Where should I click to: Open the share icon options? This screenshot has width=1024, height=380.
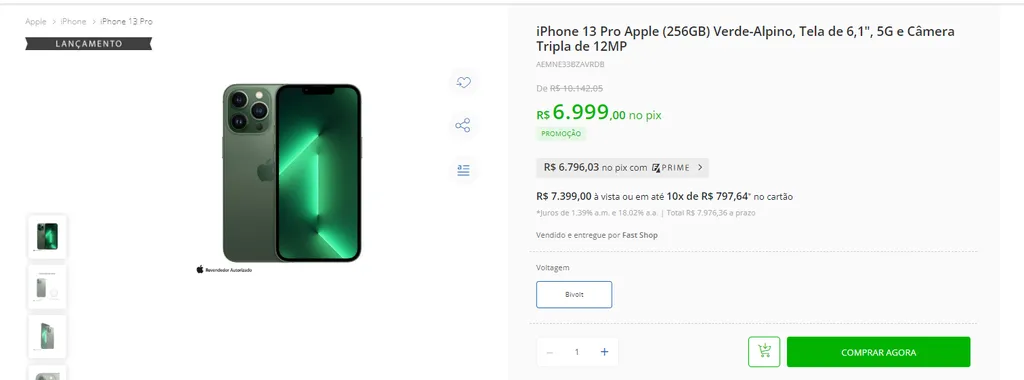click(463, 125)
